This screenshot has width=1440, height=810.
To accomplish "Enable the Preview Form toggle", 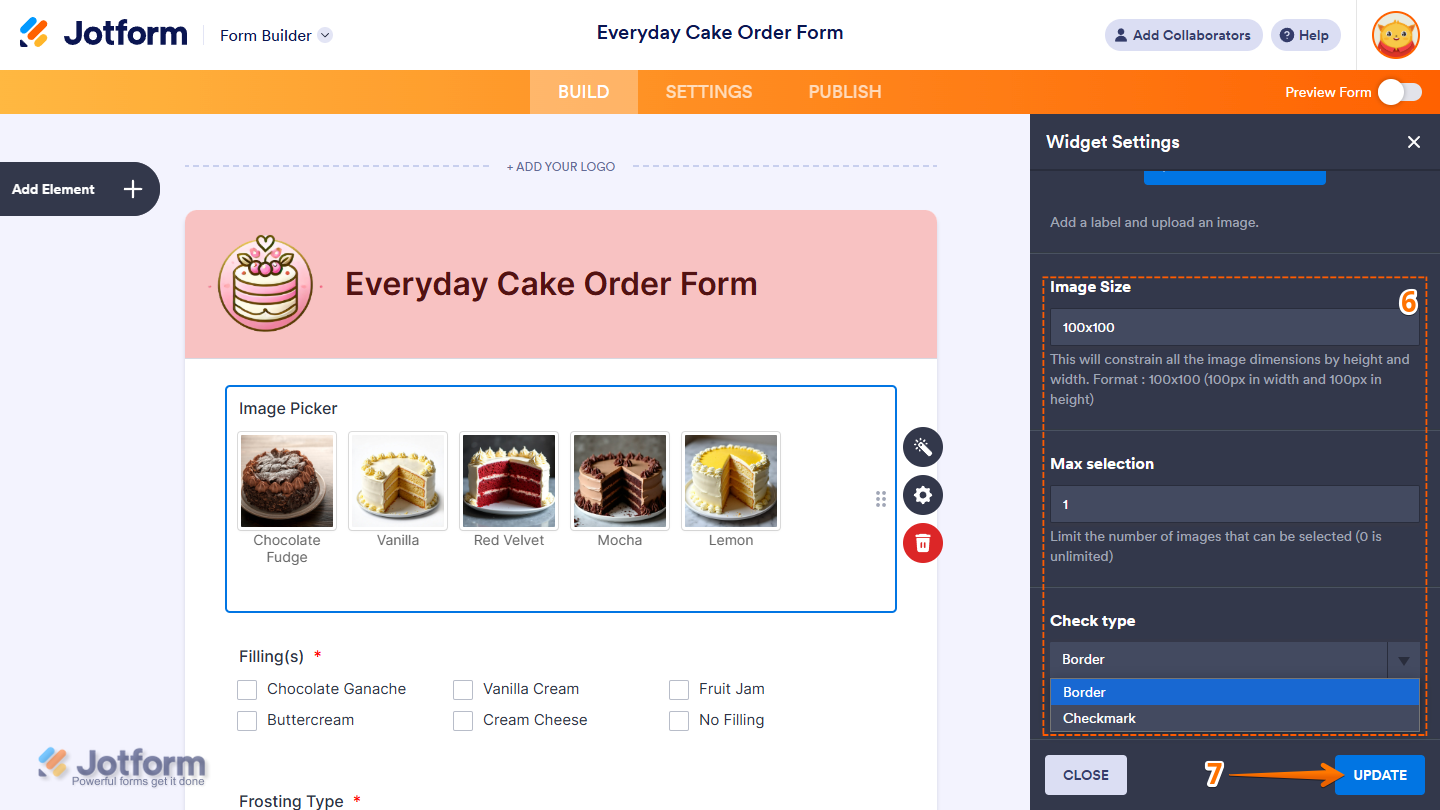I will [1399, 91].
